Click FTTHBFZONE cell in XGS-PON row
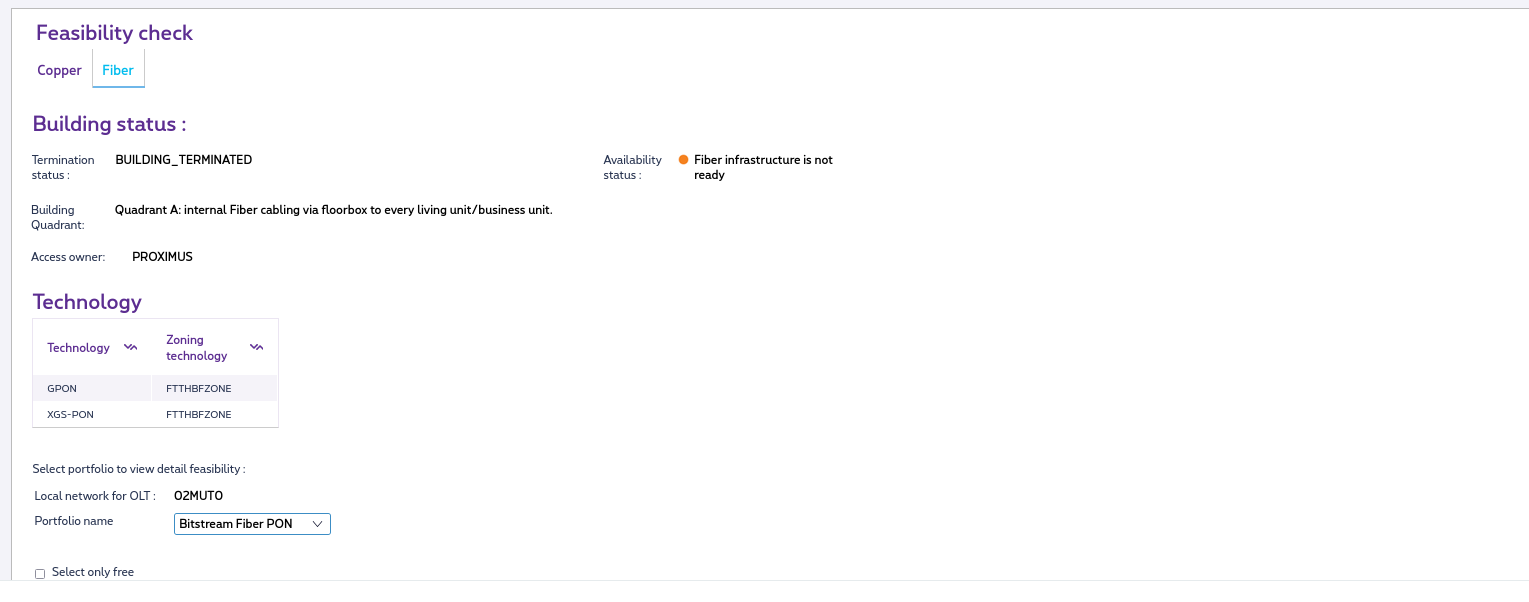 pos(214,414)
